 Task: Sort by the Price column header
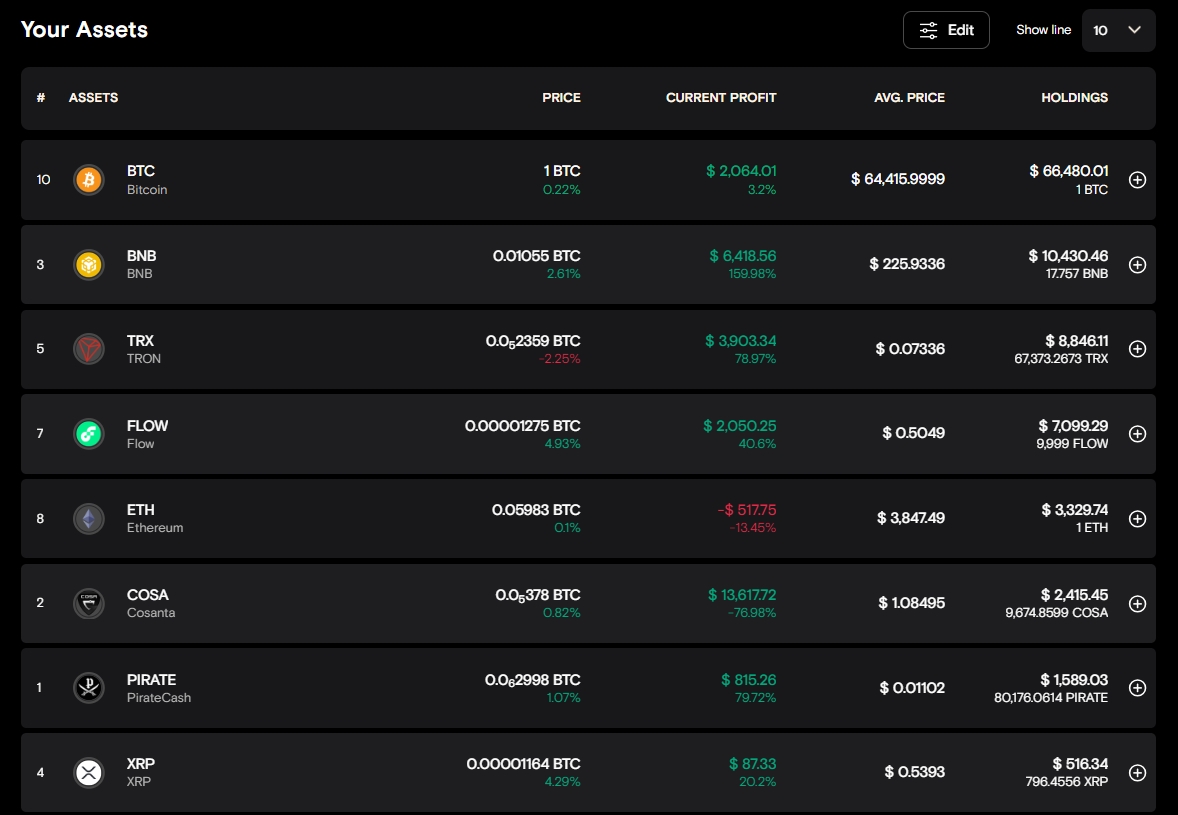click(x=561, y=98)
